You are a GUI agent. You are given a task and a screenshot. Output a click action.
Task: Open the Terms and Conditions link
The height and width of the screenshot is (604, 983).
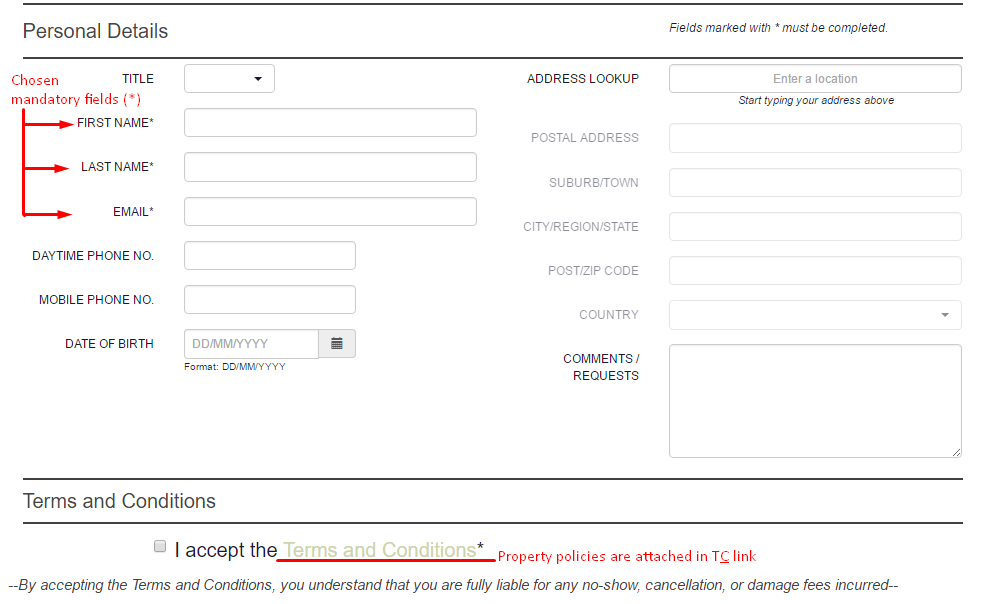tap(379, 550)
